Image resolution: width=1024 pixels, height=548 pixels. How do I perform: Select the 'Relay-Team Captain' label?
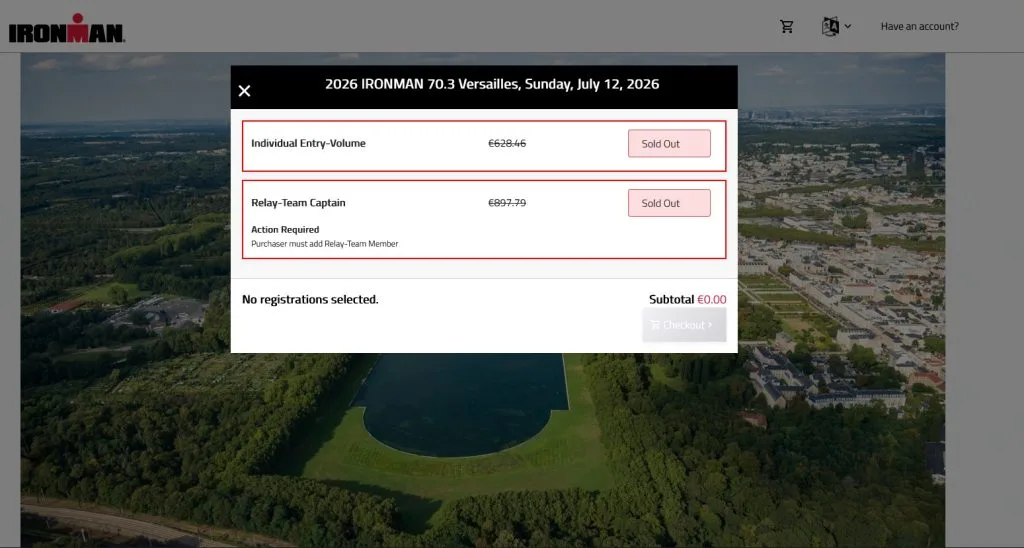298,203
